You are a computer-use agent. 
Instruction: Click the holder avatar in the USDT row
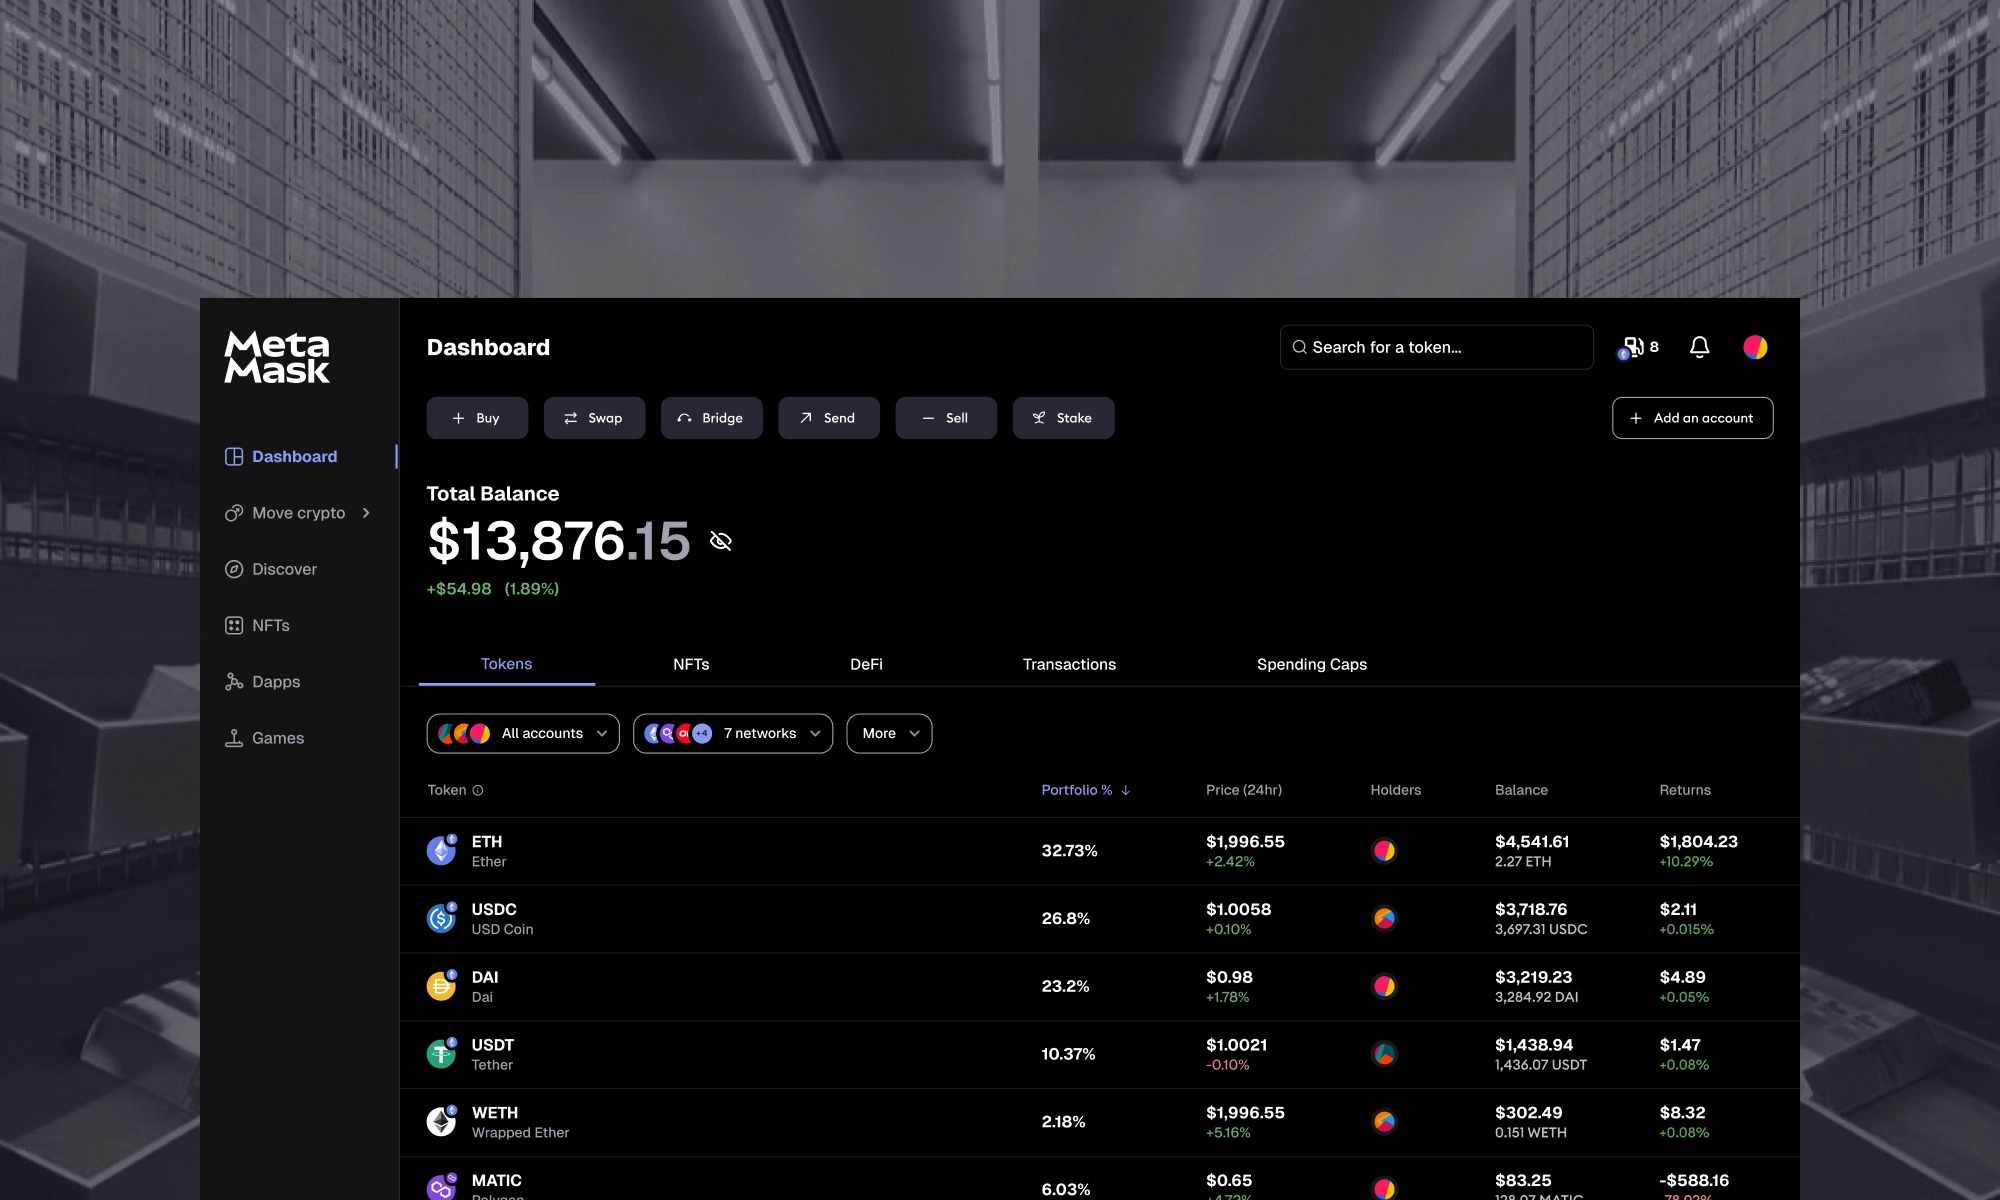1384,1054
